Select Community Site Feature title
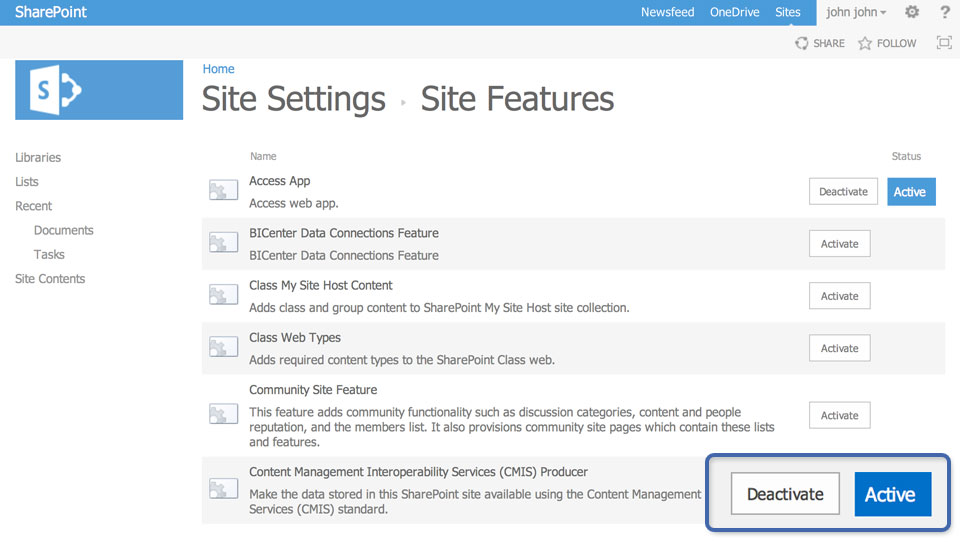Viewport: 960px width, 542px height. click(313, 390)
